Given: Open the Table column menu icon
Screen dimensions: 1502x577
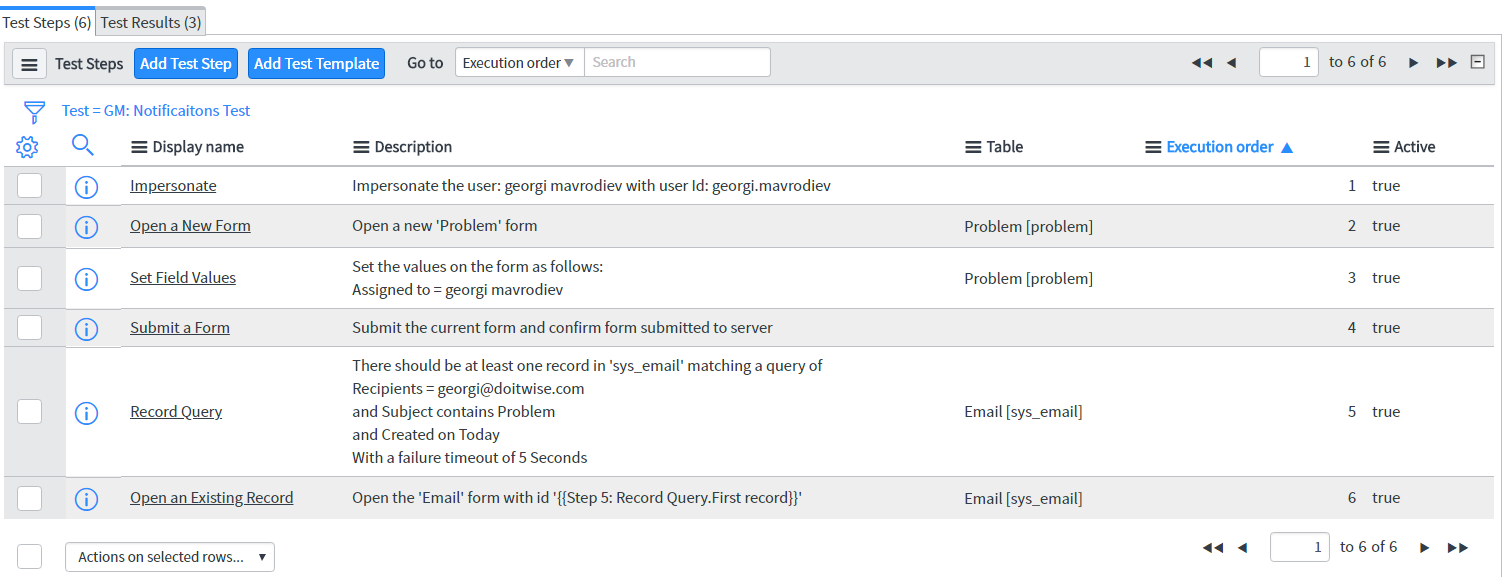Looking at the screenshot, I should (969, 146).
